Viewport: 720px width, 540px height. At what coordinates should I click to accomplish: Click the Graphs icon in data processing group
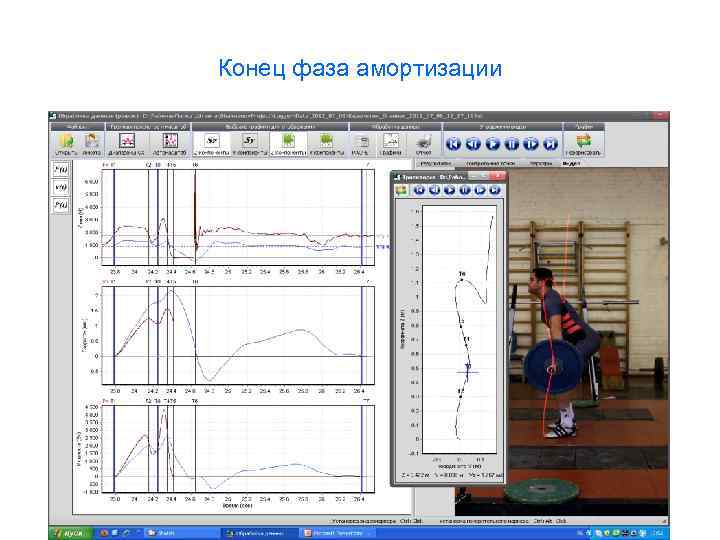point(391,141)
